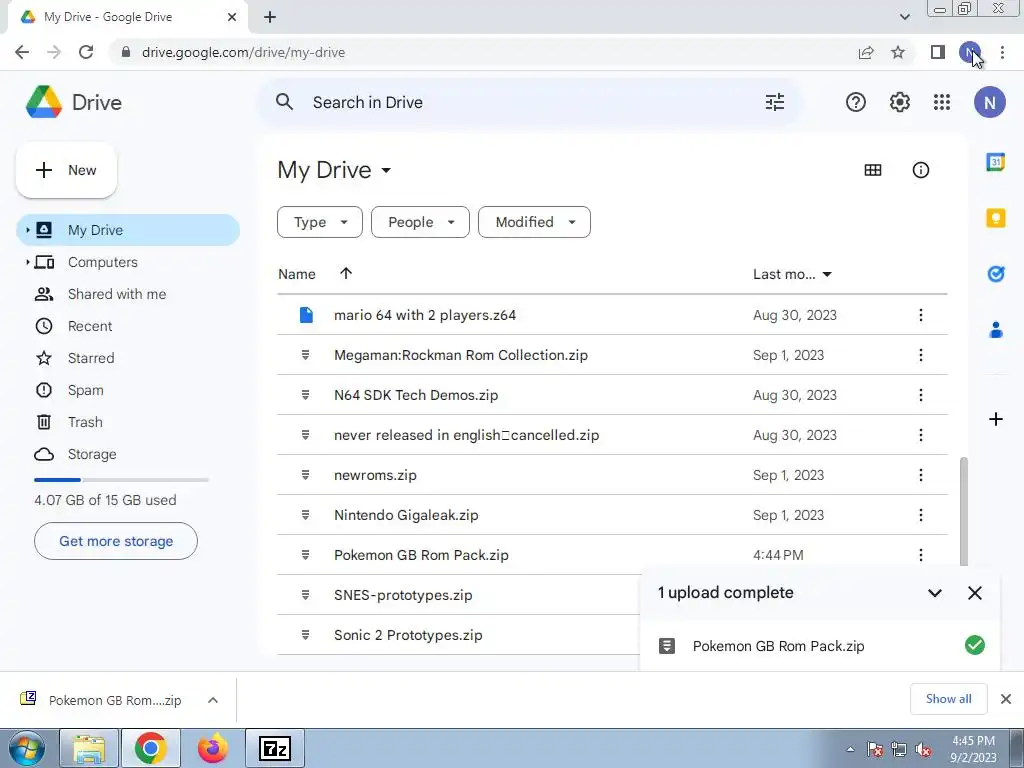This screenshot has width=1024, height=768.
Task: Get add-ons plus icon in side panel
Action: pyautogui.click(x=995, y=419)
